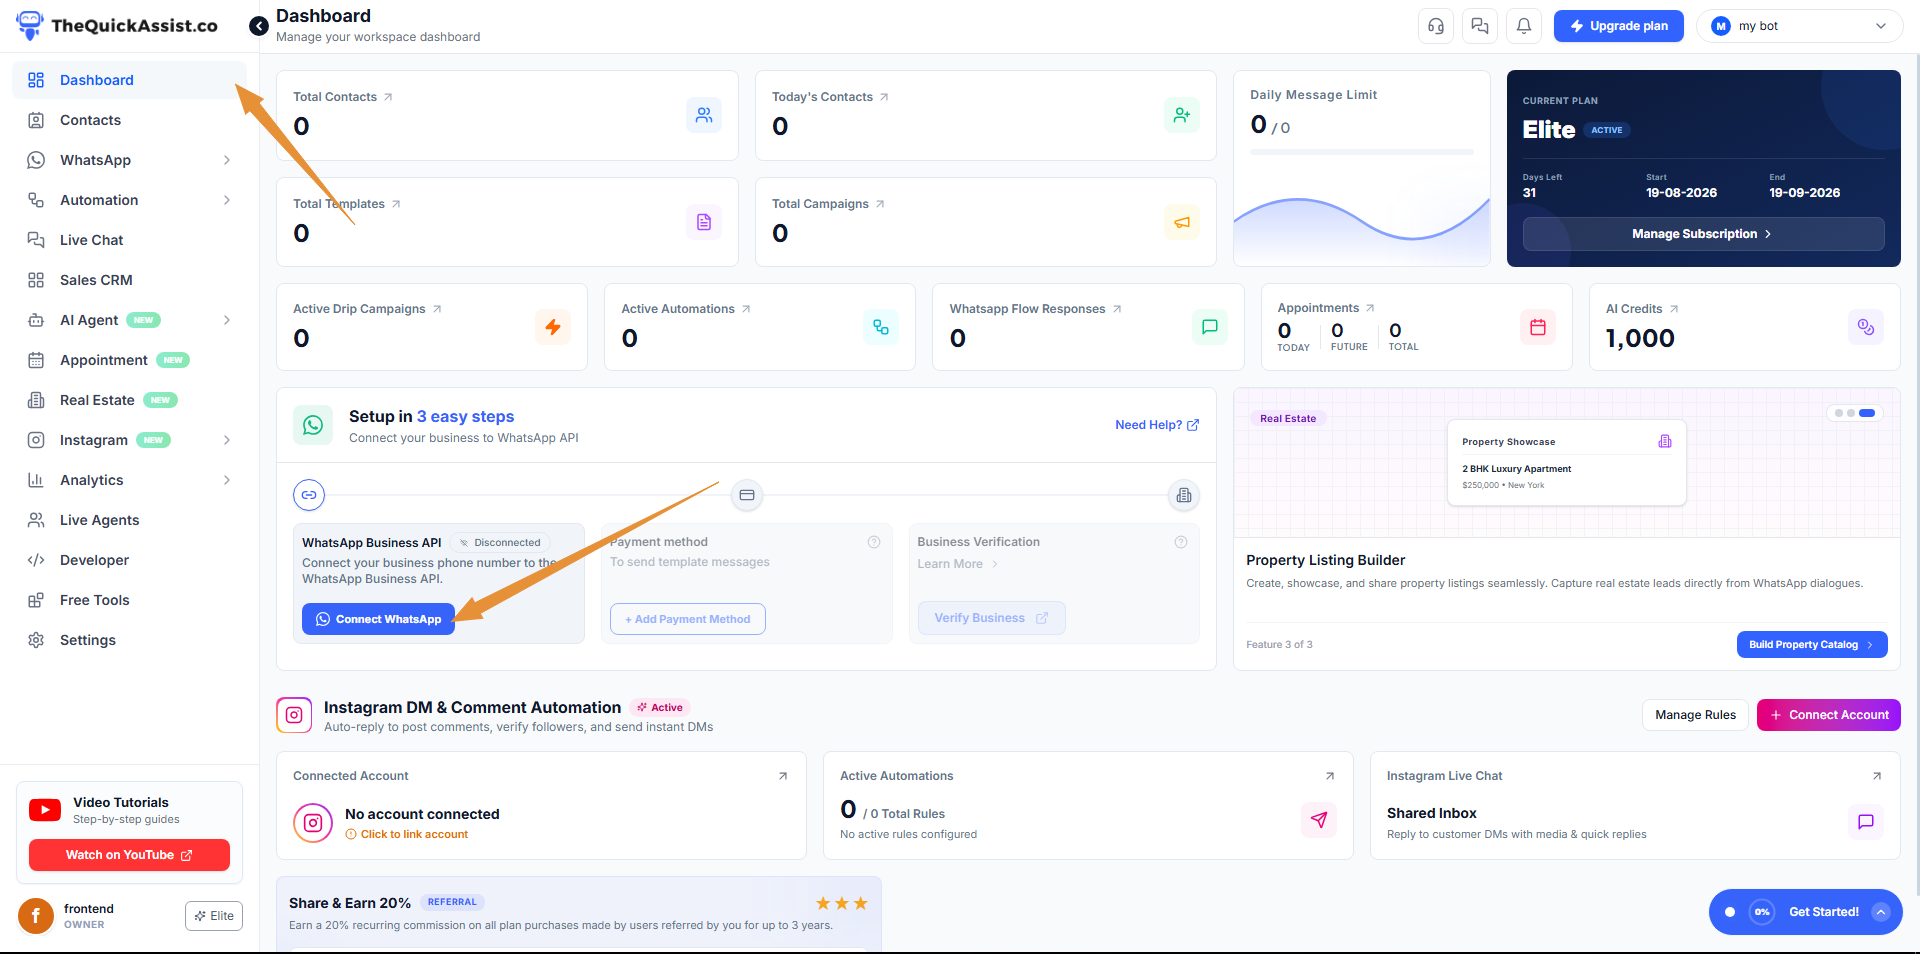This screenshot has width=1920, height=954.
Task: Click the Property Showcase preview card
Action: 1567,463
